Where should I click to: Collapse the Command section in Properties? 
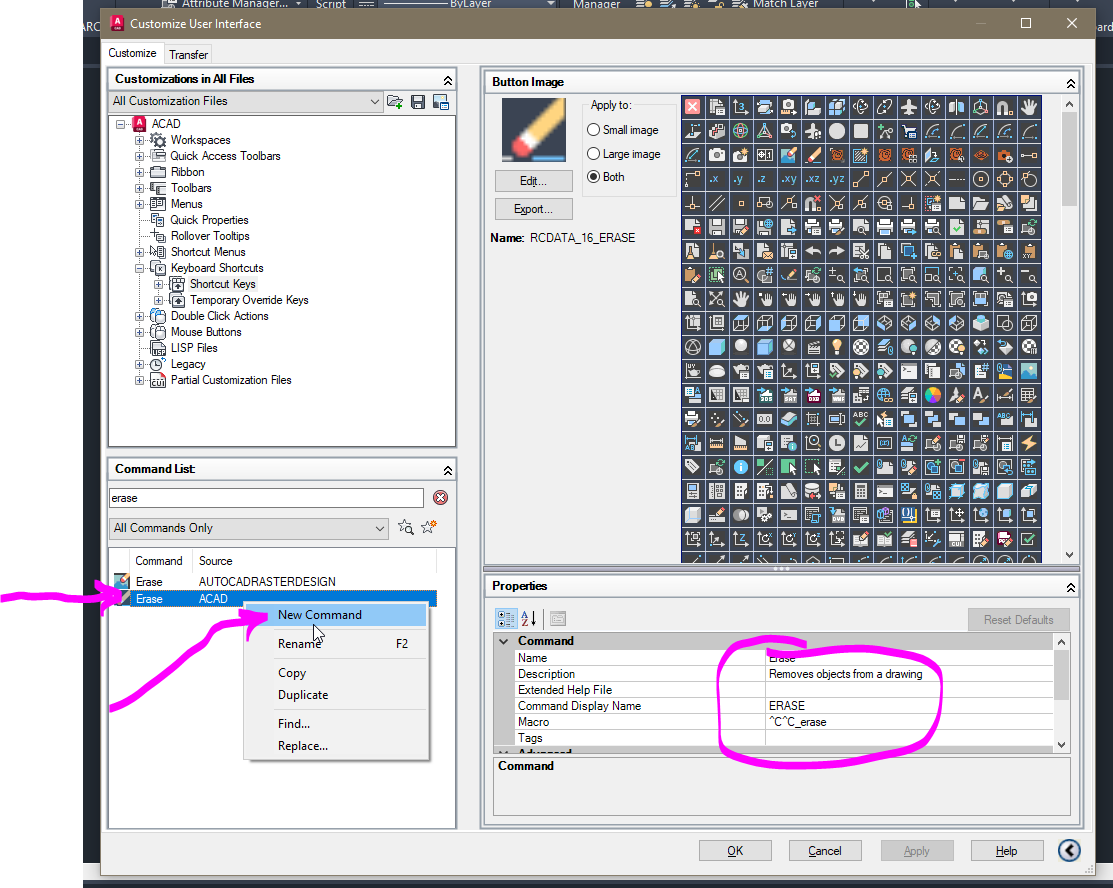click(504, 641)
